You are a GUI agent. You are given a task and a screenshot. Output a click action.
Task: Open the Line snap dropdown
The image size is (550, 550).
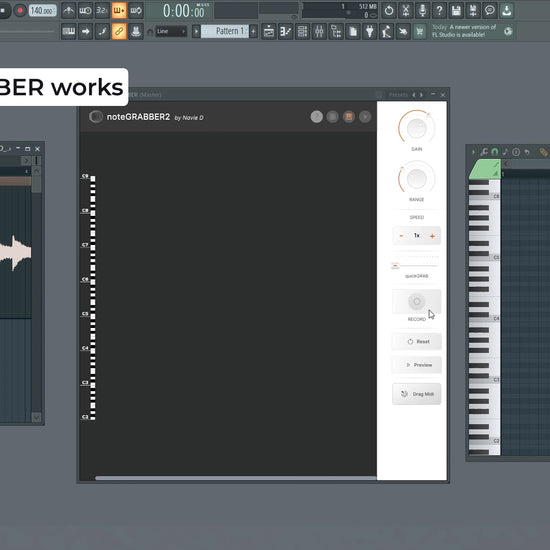(171, 31)
